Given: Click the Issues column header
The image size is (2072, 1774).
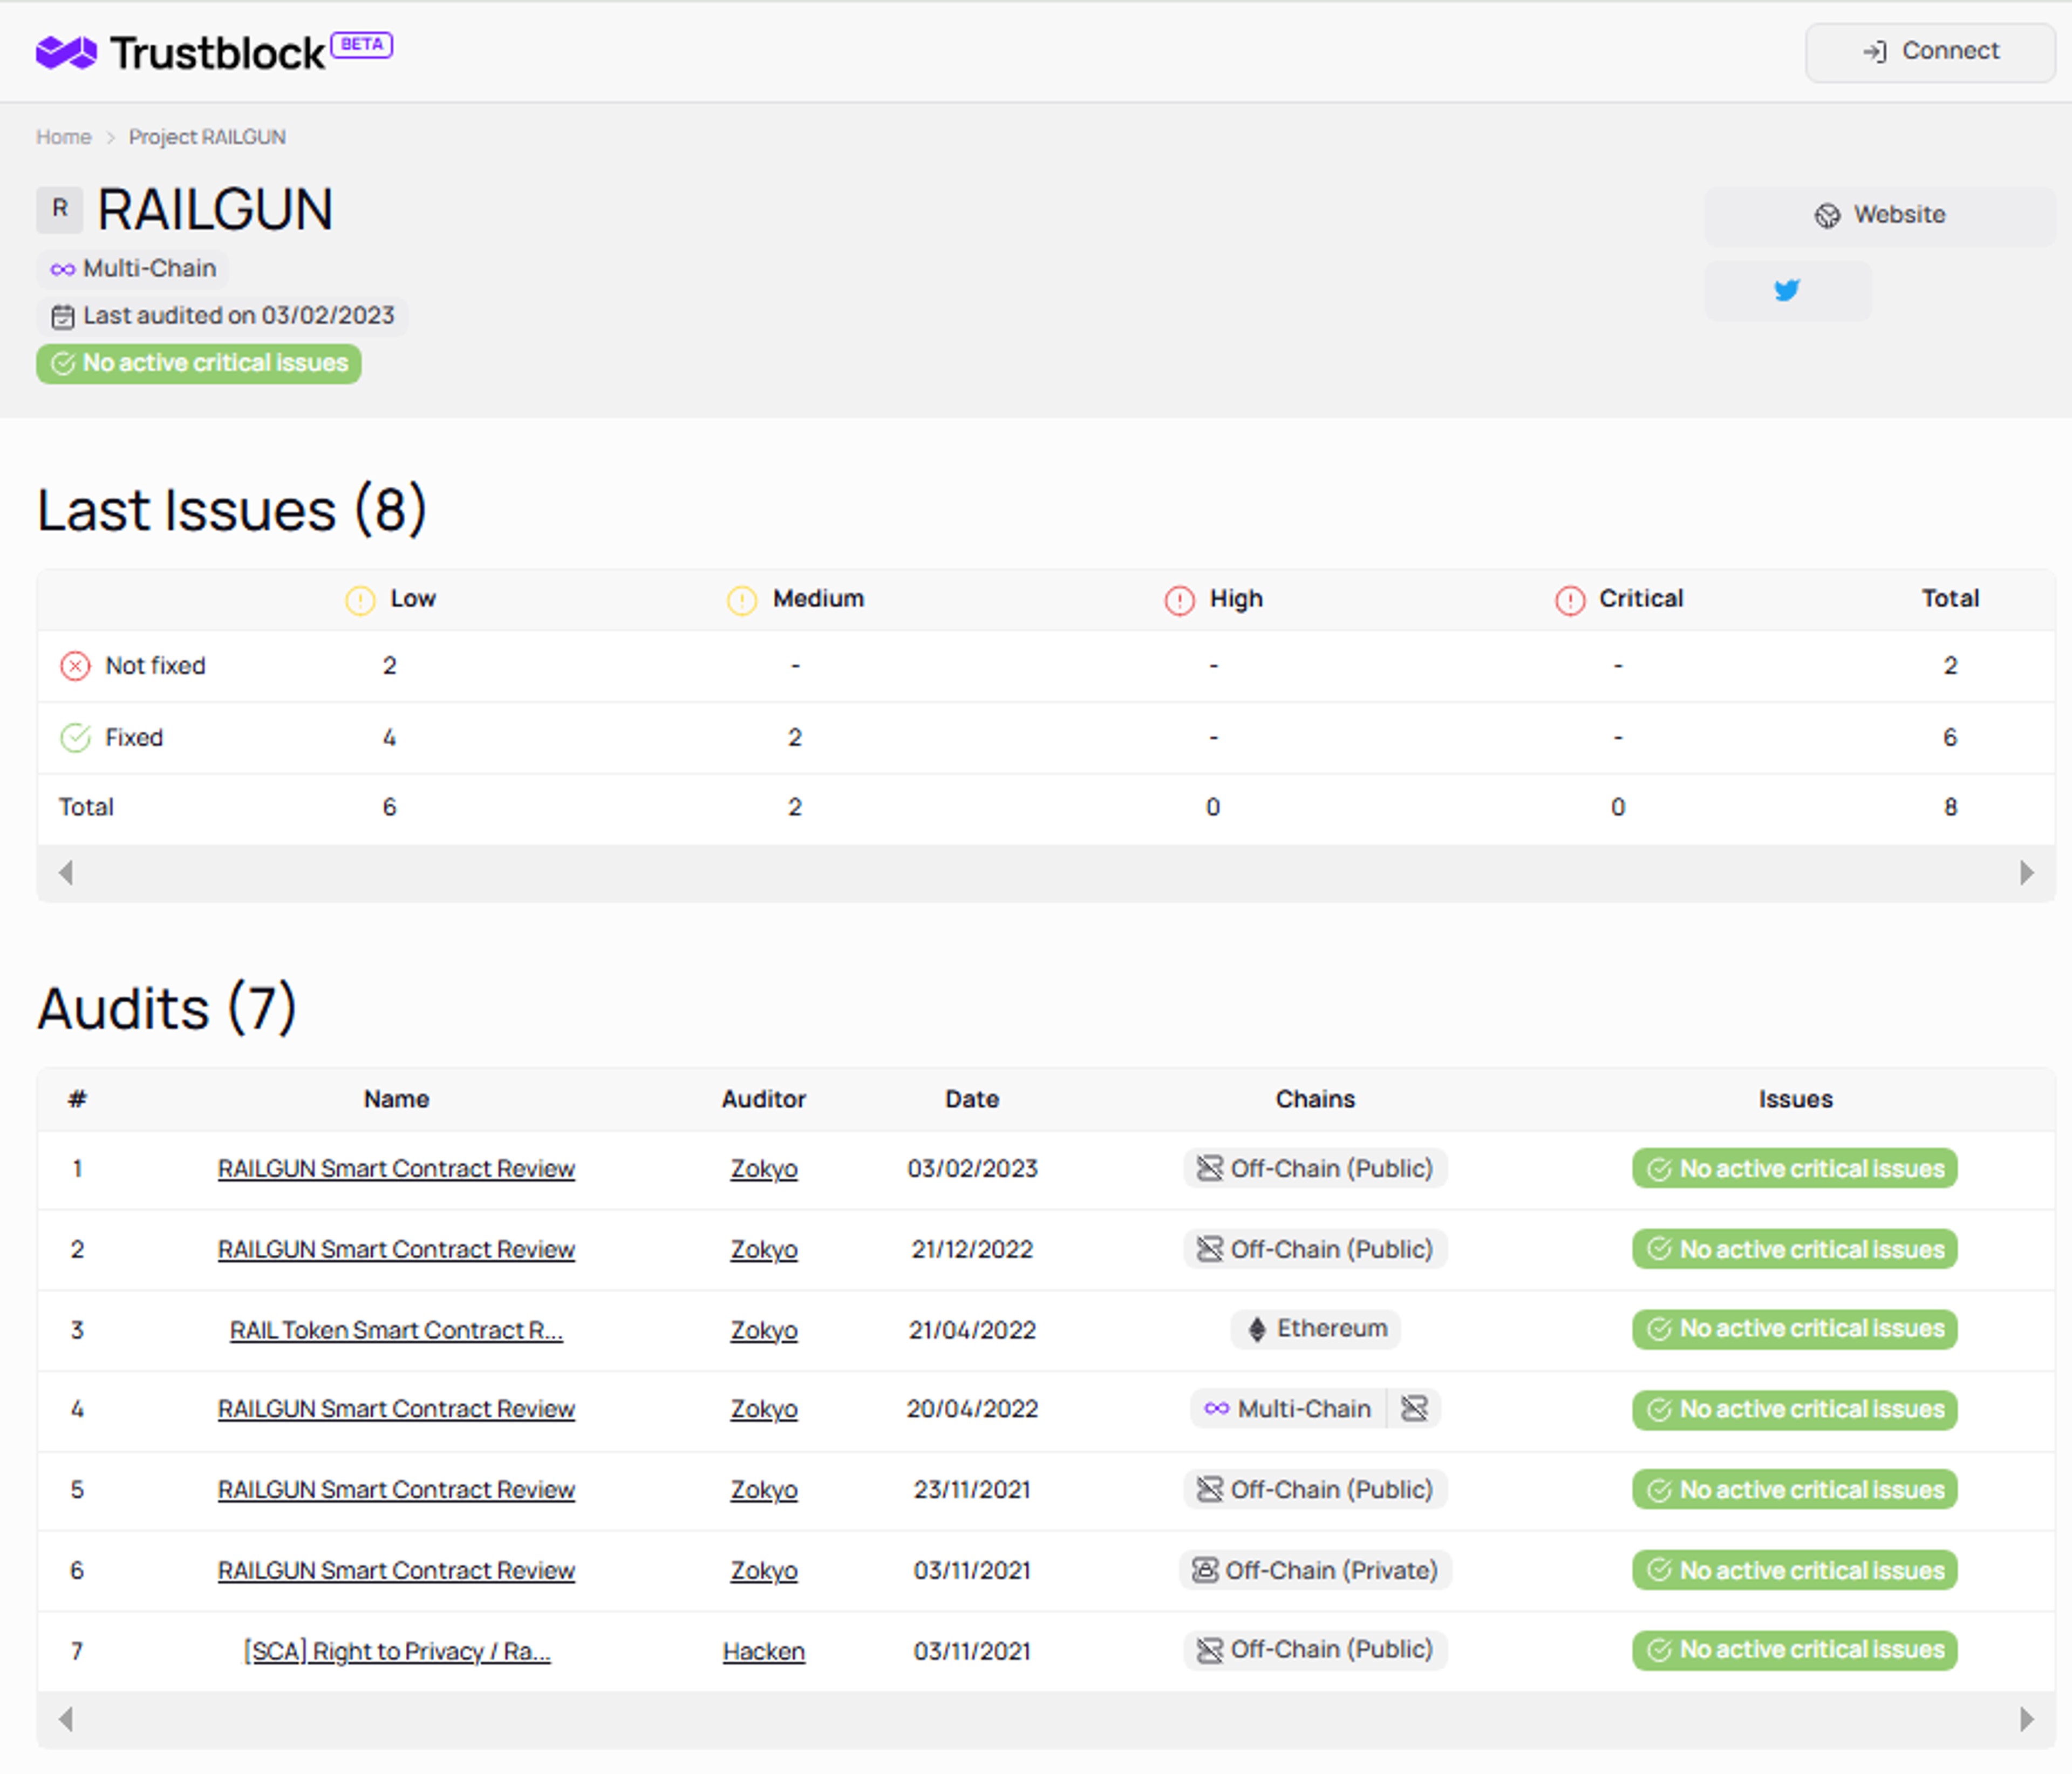Looking at the screenshot, I should 1795,1099.
